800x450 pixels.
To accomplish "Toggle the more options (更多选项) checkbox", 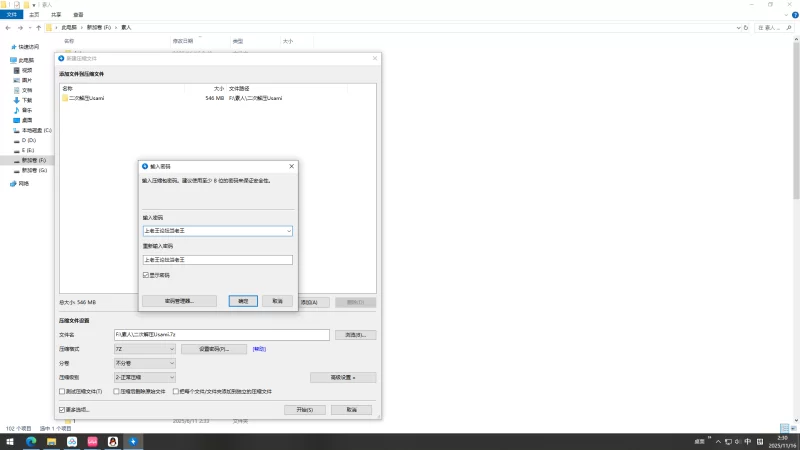I will point(62,410).
